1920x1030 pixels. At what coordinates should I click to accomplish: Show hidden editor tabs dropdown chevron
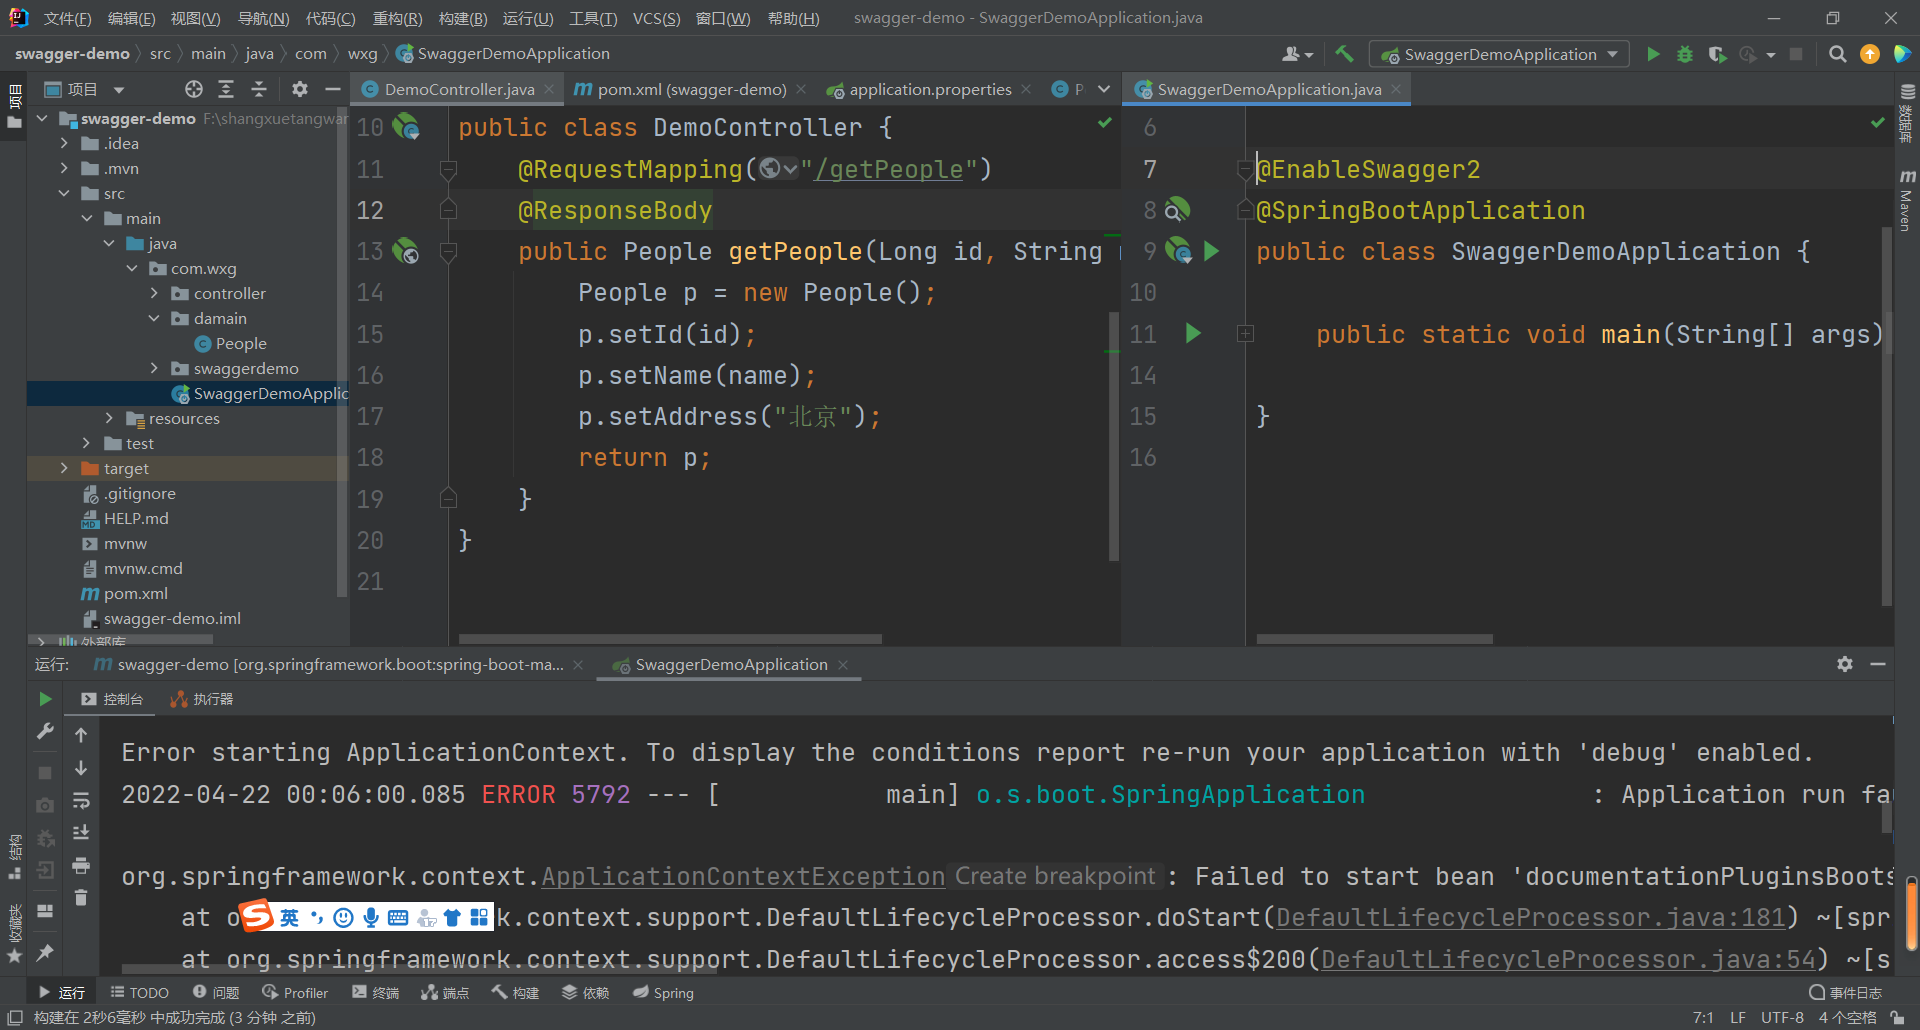[1103, 89]
